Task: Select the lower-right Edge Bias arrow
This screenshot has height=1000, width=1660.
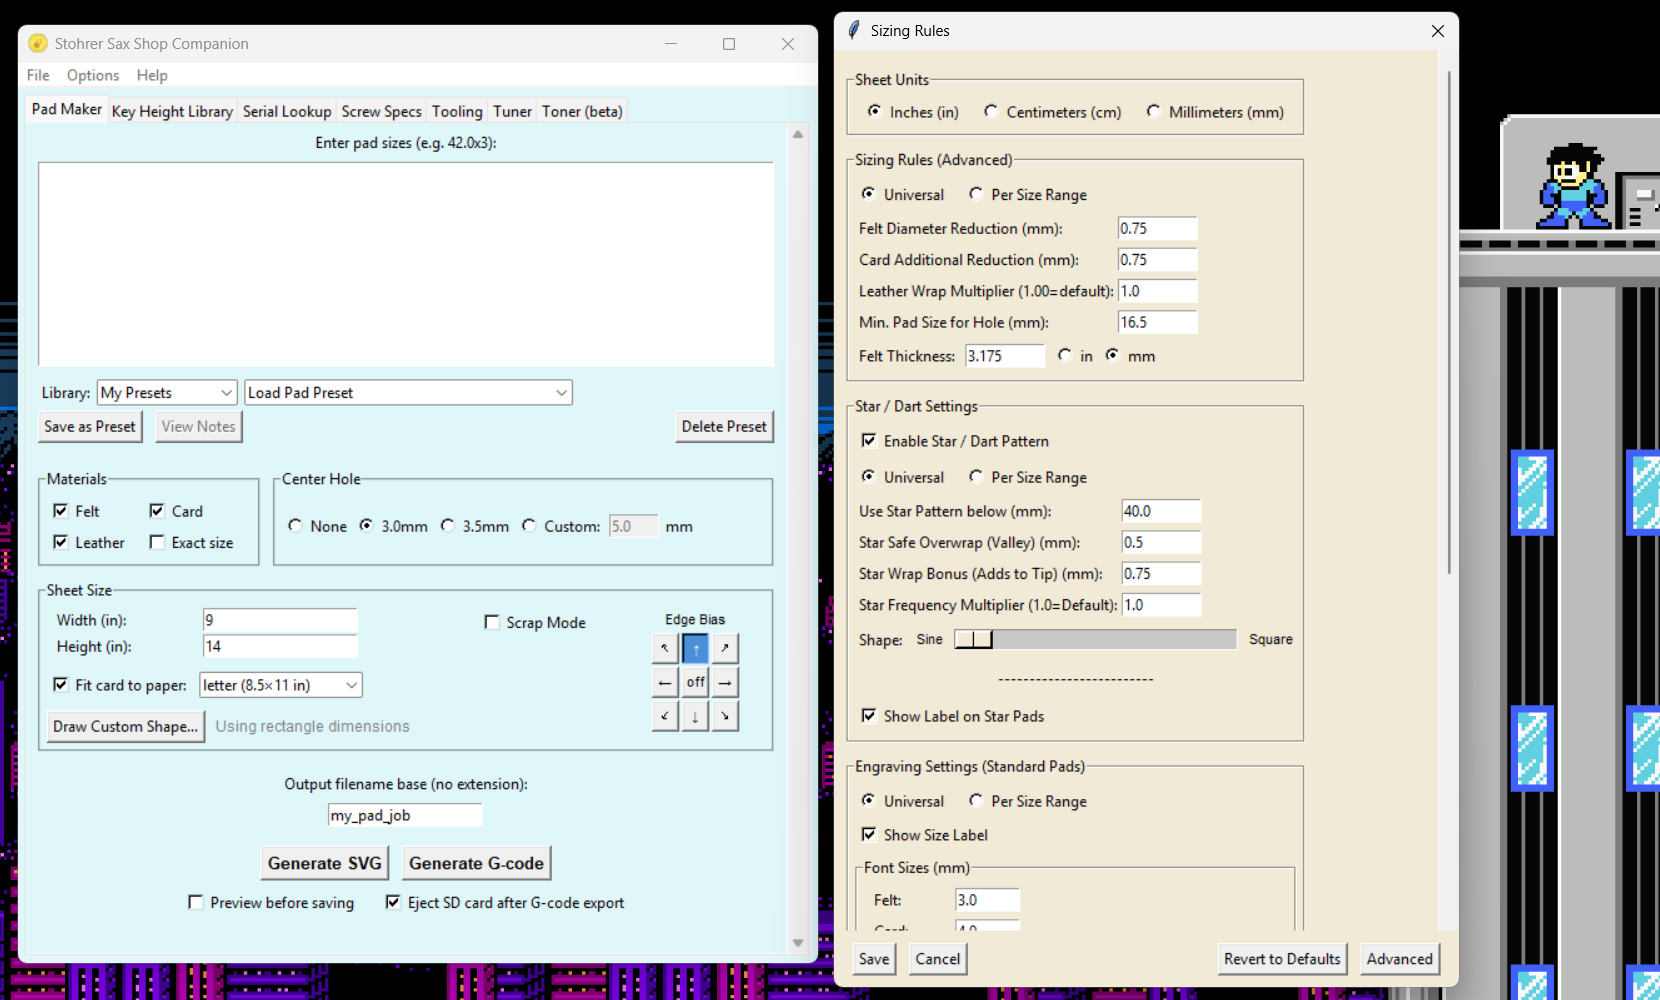Action: [x=725, y=716]
